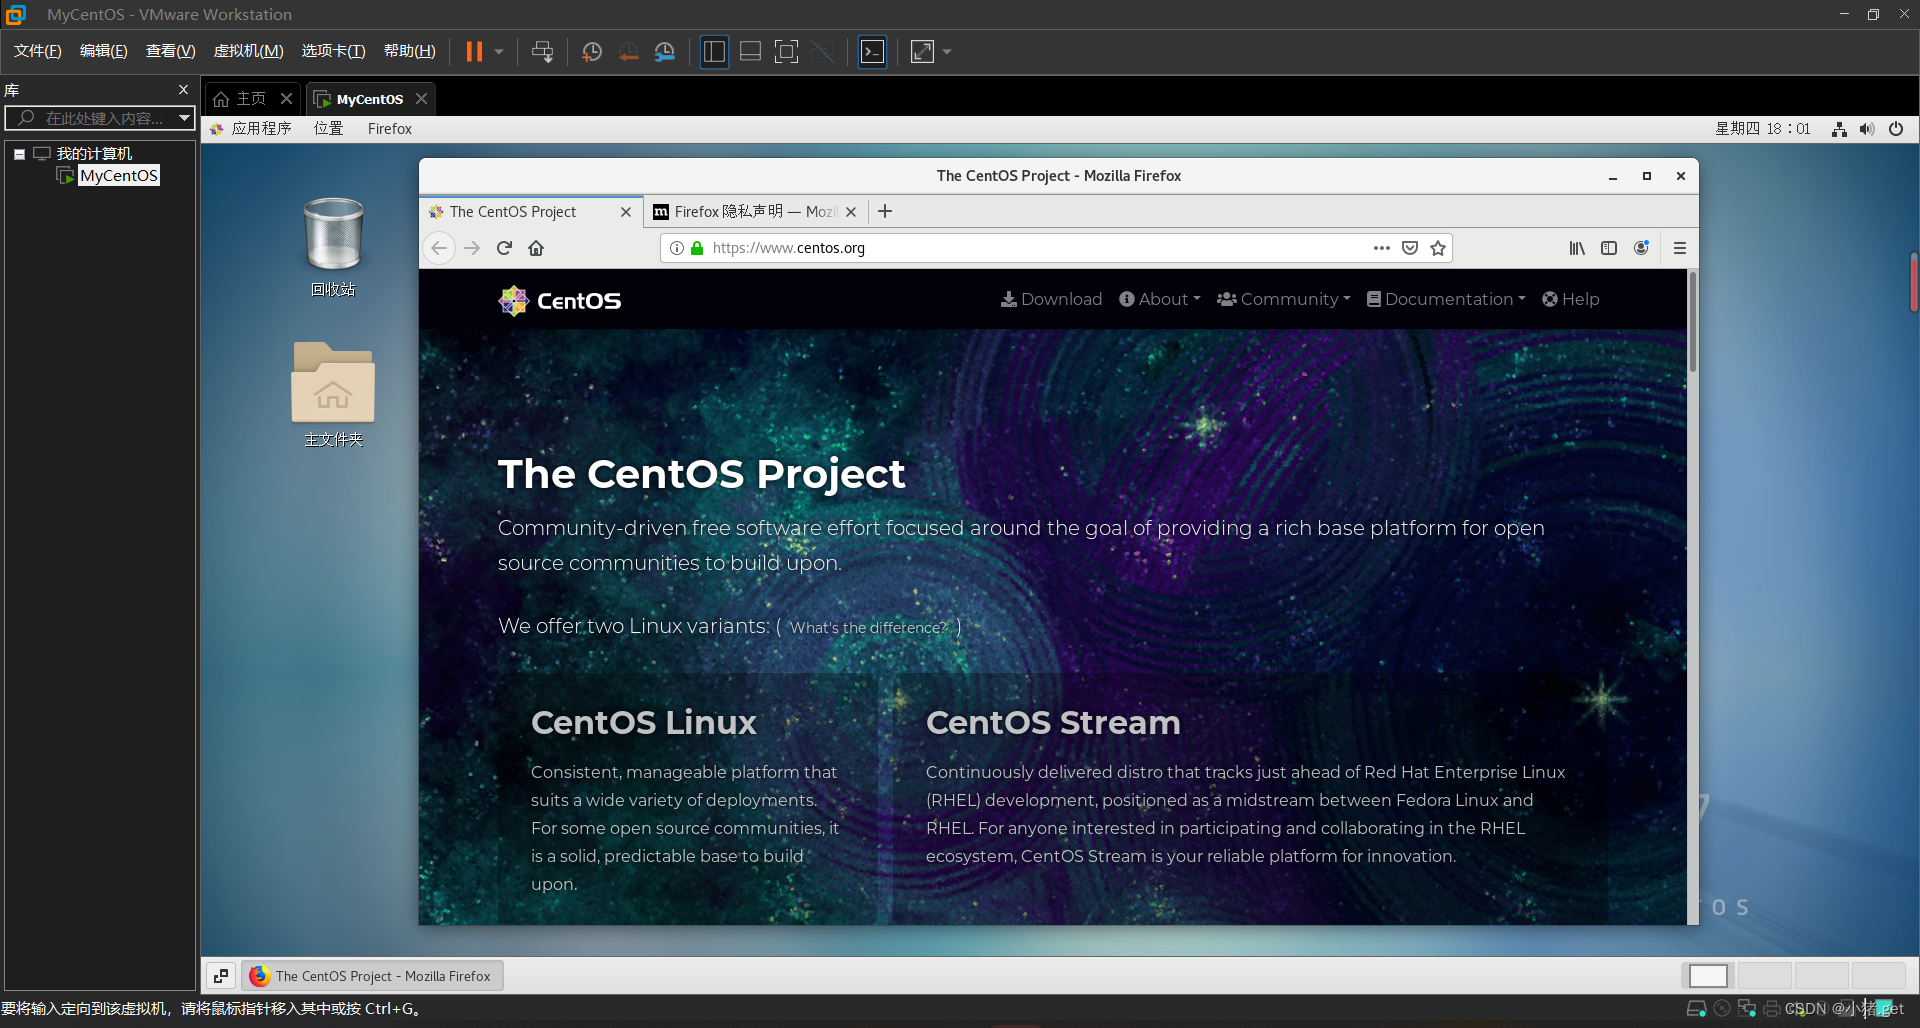1920x1028 pixels.
Task: Click the Help link in CentOS navbar
Action: click(1570, 299)
